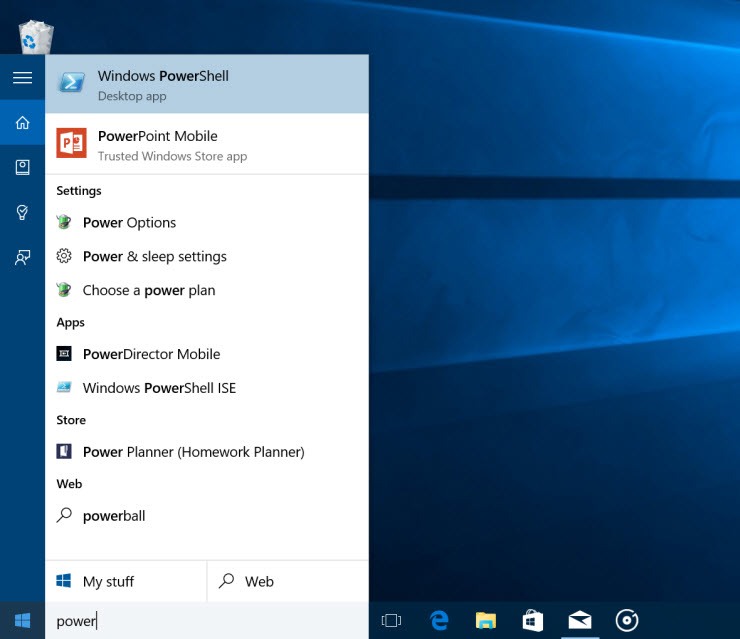Open Choose a power plan

148,291
